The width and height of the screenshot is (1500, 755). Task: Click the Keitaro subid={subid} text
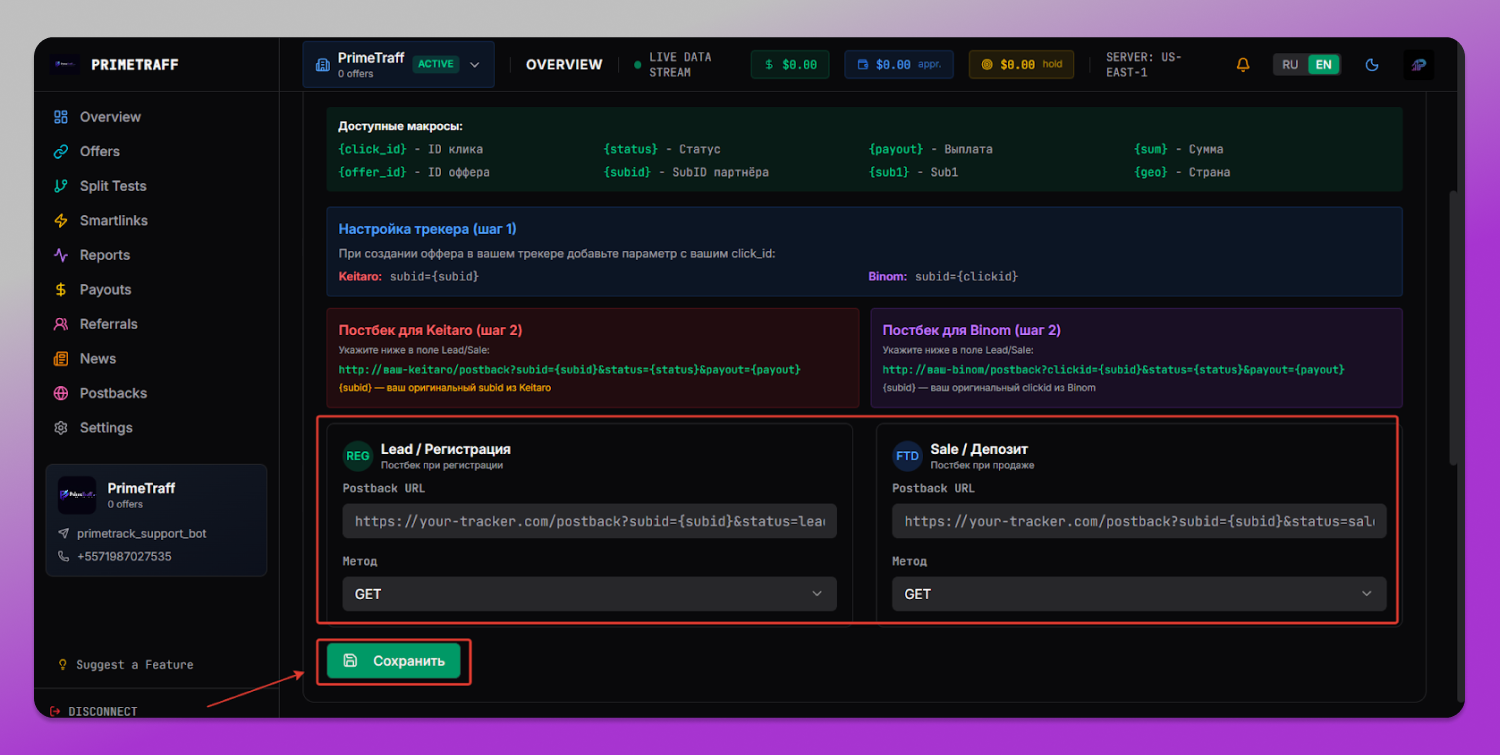tap(434, 276)
